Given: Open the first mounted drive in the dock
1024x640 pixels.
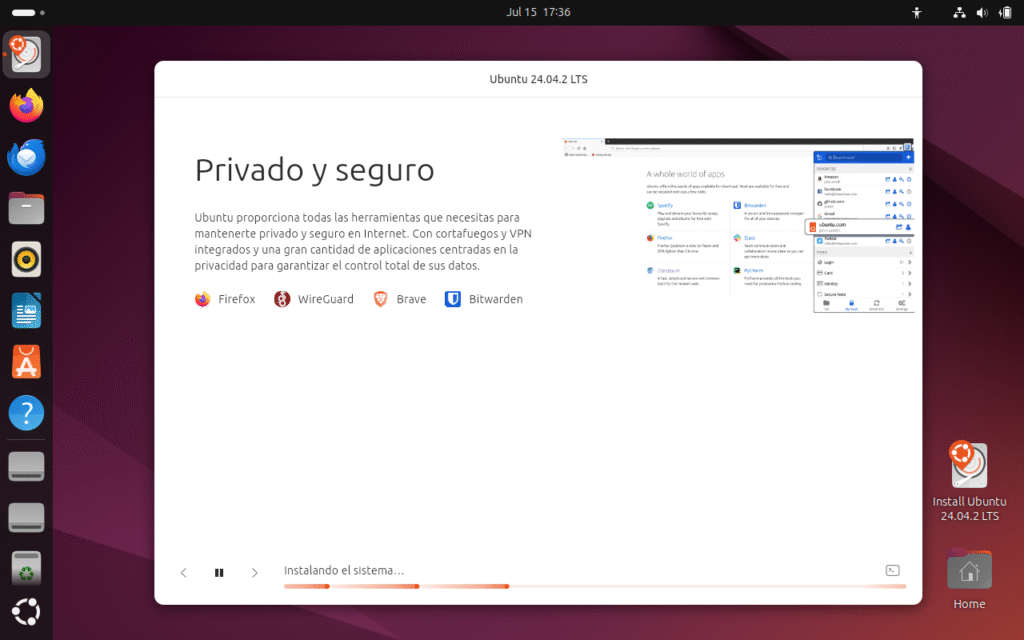Looking at the screenshot, I should pos(26,466).
